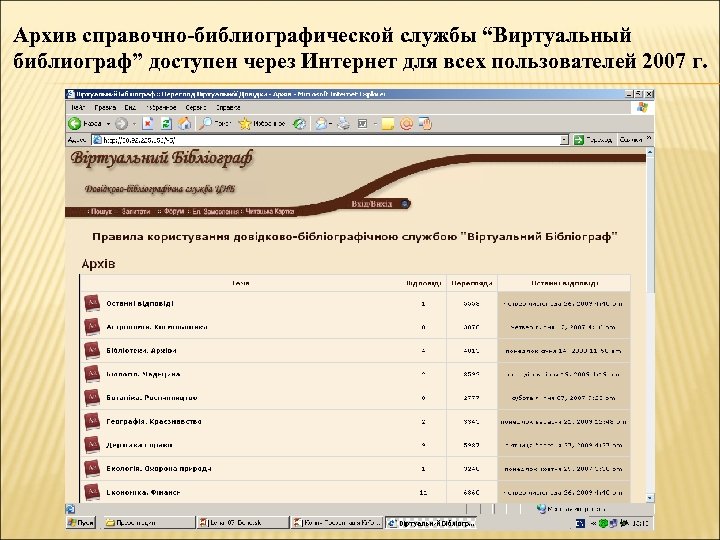Image resolution: width=720 pixels, height=540 pixels.
Task: Open the Запитати navigation link
Action: pyautogui.click(x=135, y=211)
